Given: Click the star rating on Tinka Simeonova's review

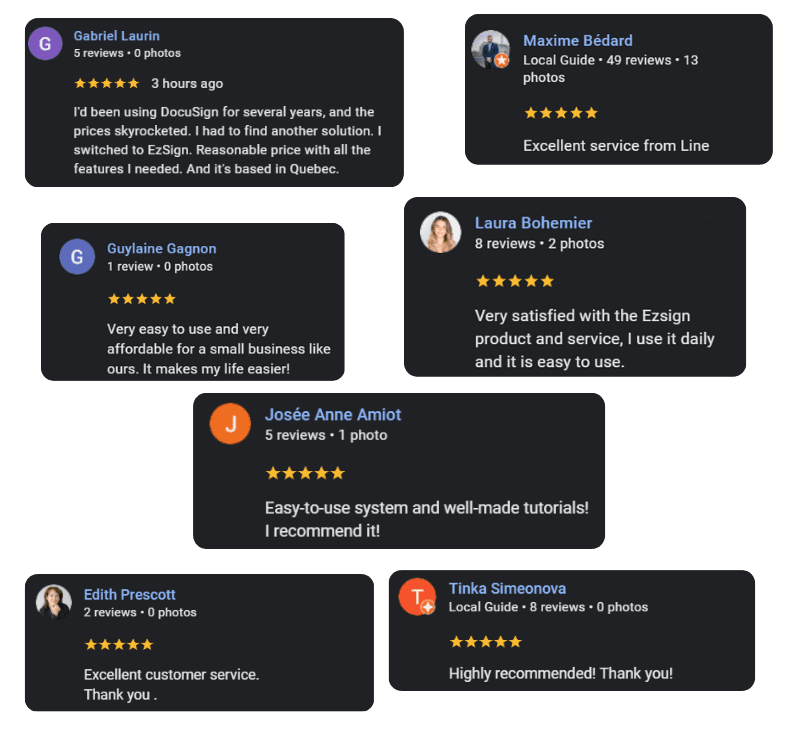Looking at the screenshot, I should point(485,642).
